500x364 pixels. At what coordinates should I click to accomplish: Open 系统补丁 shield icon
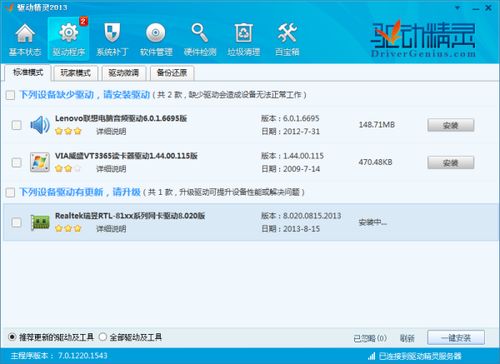click(112, 33)
